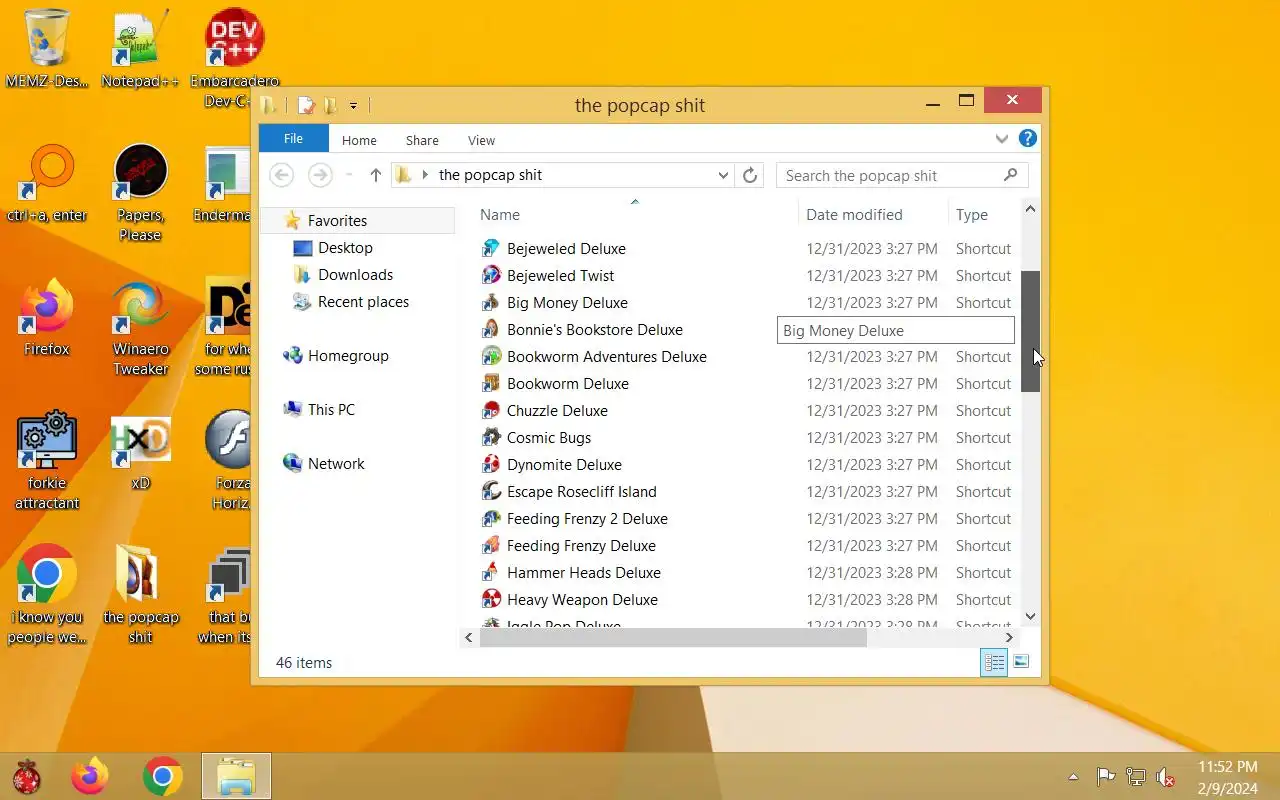
Task: Click the horizontal scrollbar thumb
Action: [673, 637]
